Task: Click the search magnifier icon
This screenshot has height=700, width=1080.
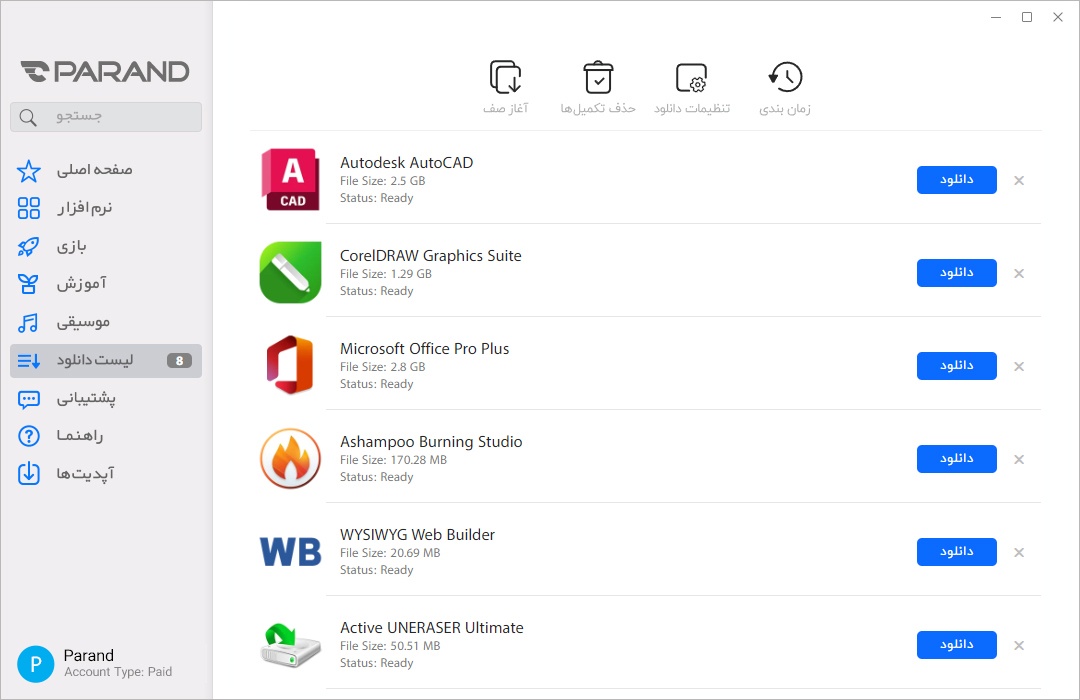Action: click(28, 117)
